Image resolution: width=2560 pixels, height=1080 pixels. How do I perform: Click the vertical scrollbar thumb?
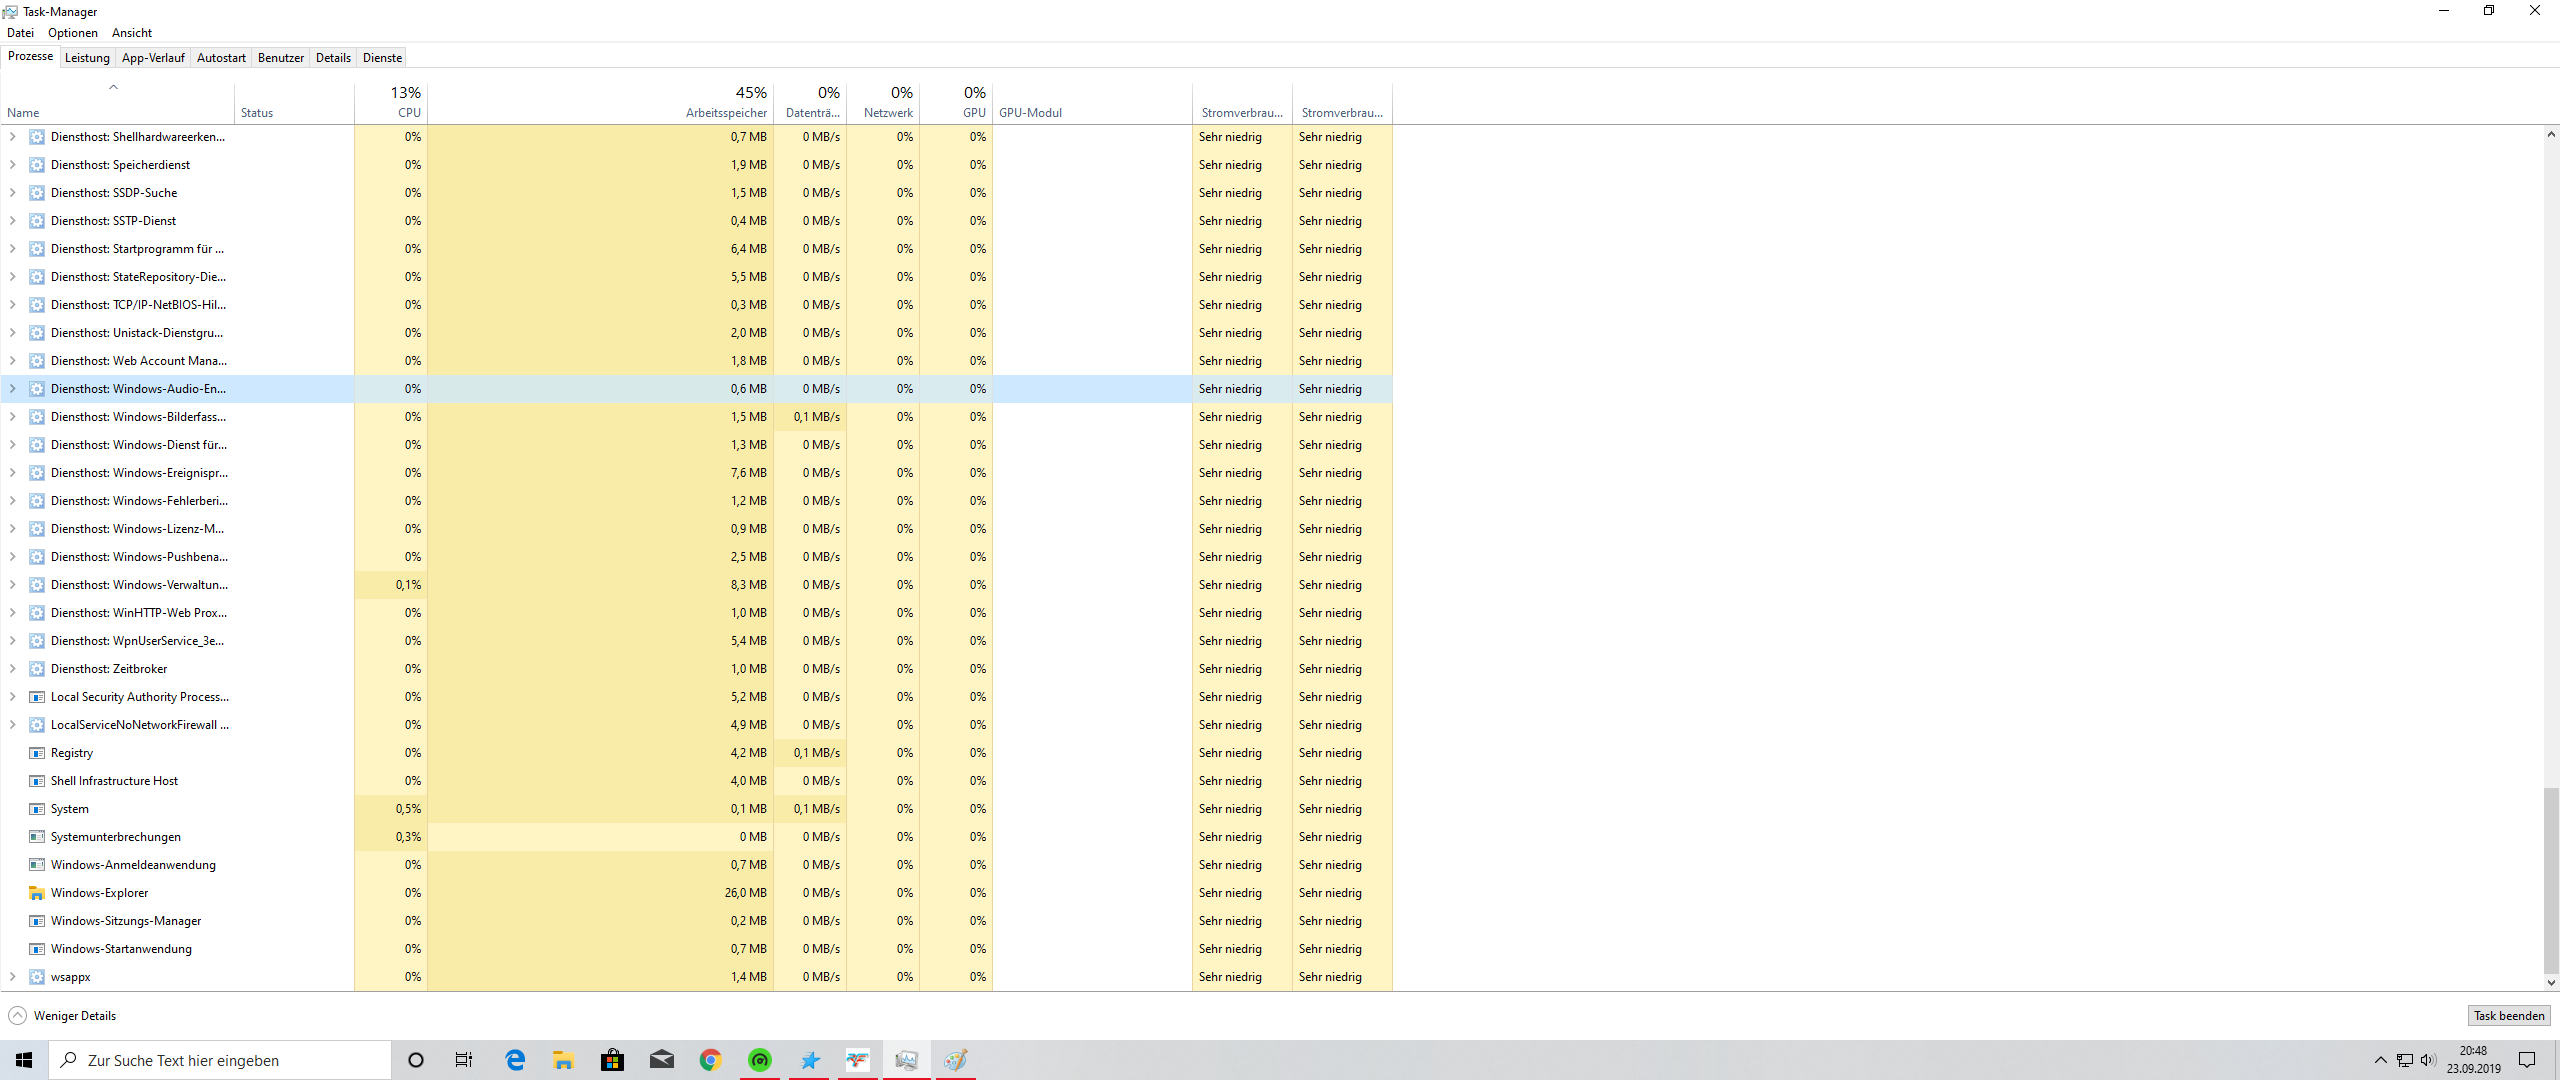click(2551, 880)
